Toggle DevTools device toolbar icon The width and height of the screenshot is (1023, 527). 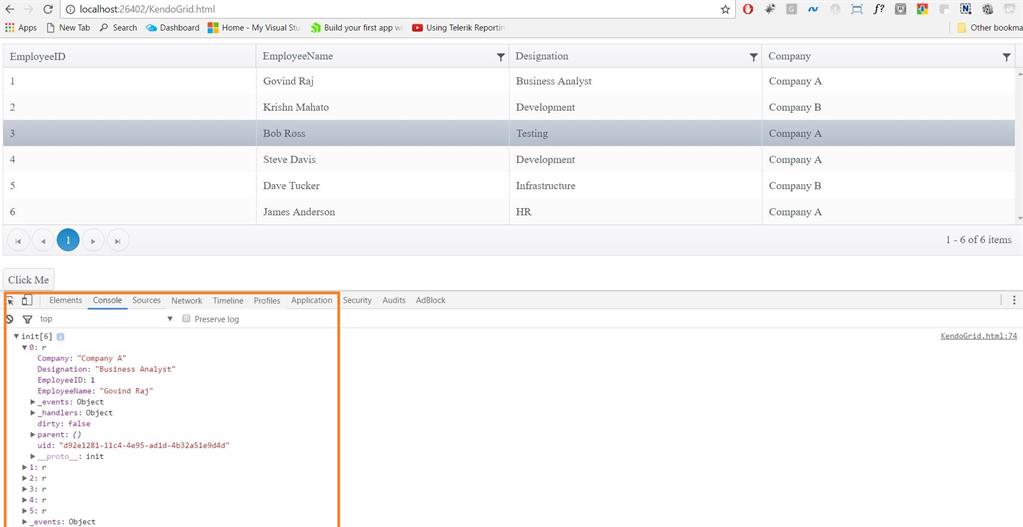(26, 300)
